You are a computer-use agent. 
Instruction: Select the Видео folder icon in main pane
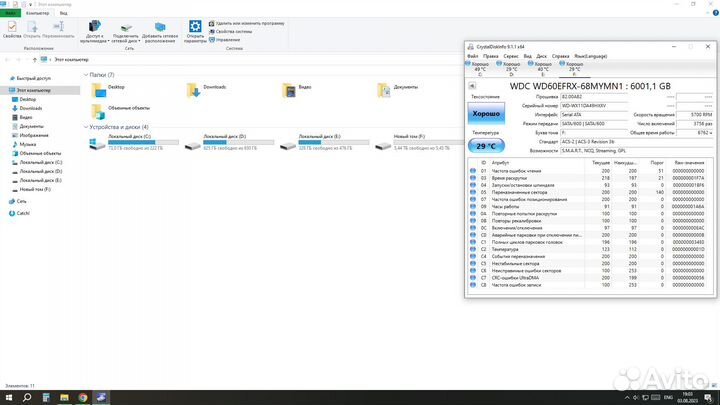pos(289,90)
